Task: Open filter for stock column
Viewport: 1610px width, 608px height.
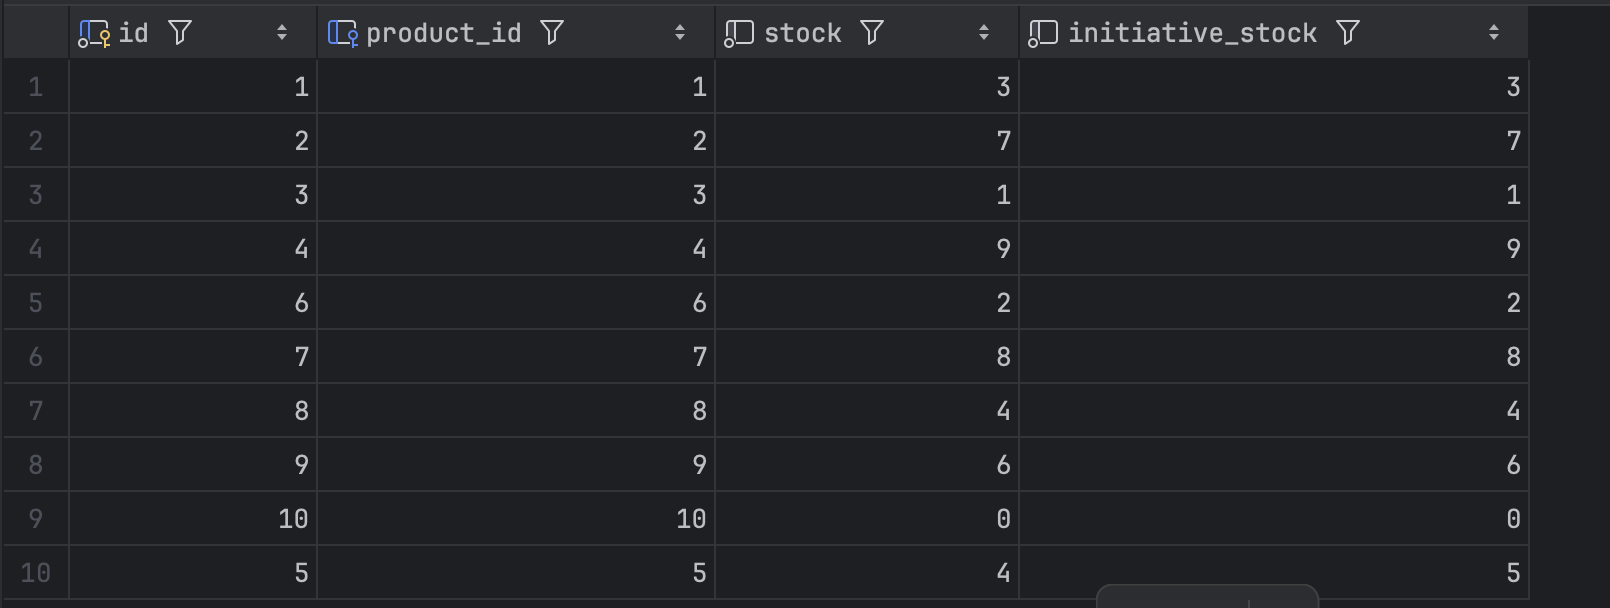Action: [872, 33]
